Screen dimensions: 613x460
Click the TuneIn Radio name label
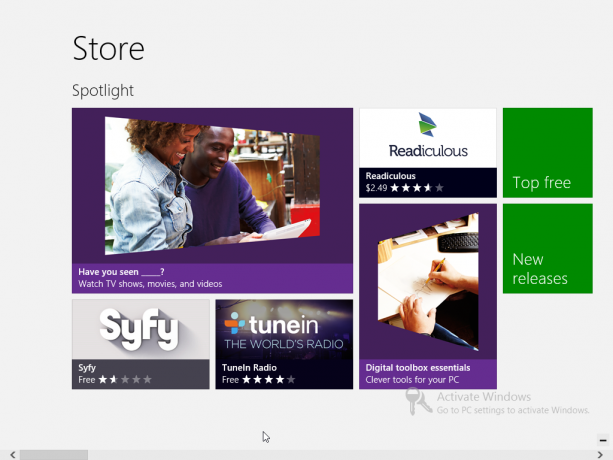249,367
